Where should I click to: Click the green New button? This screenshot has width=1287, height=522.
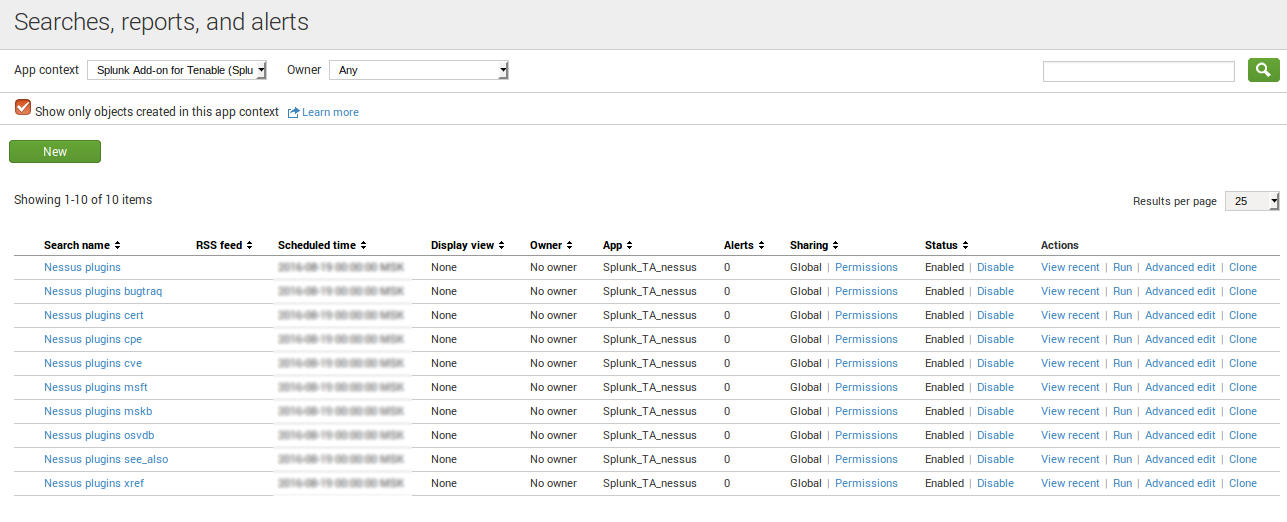(x=55, y=152)
